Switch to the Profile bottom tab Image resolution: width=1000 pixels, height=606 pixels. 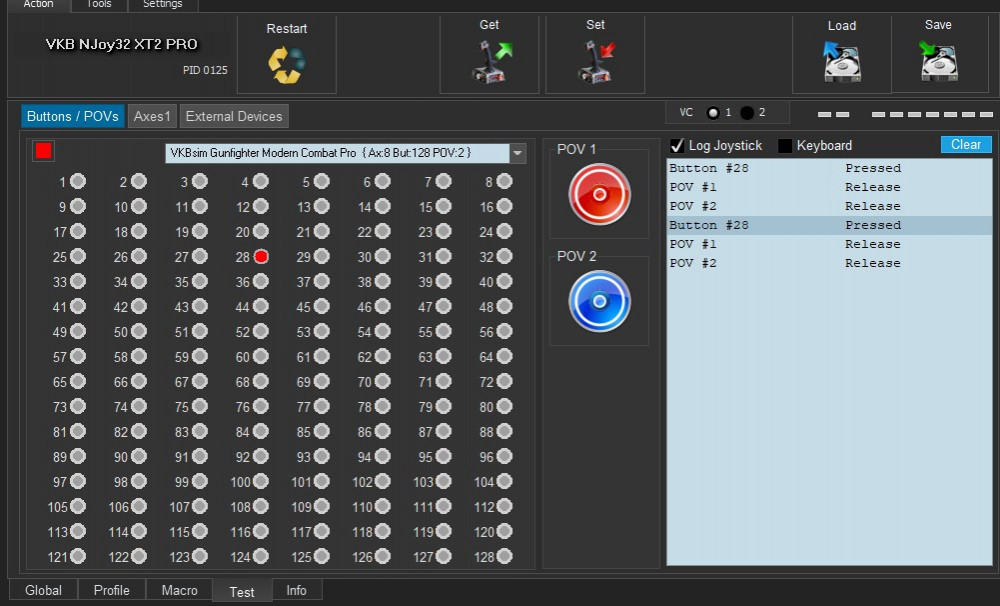[111, 590]
